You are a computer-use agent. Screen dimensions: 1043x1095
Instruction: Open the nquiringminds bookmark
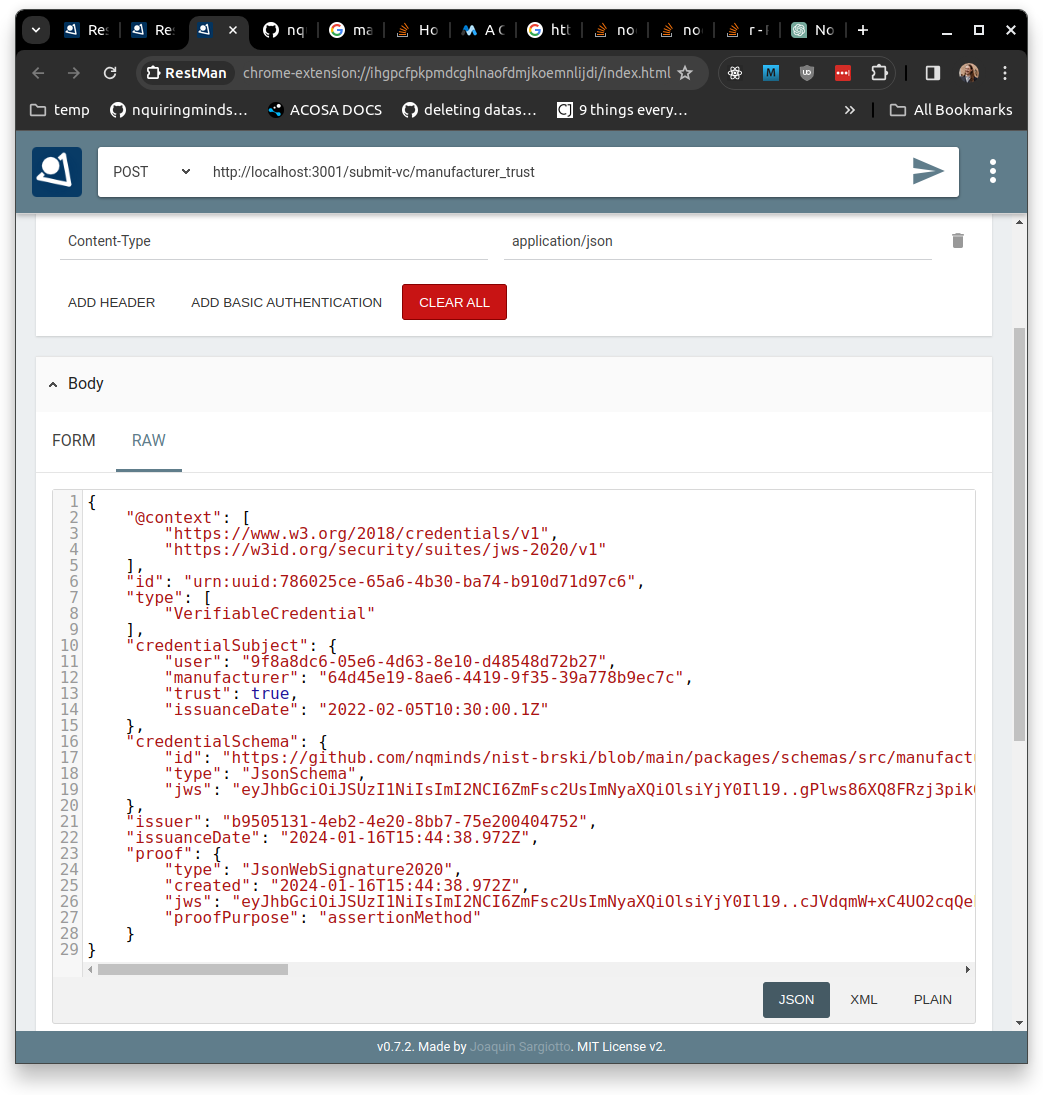179,110
